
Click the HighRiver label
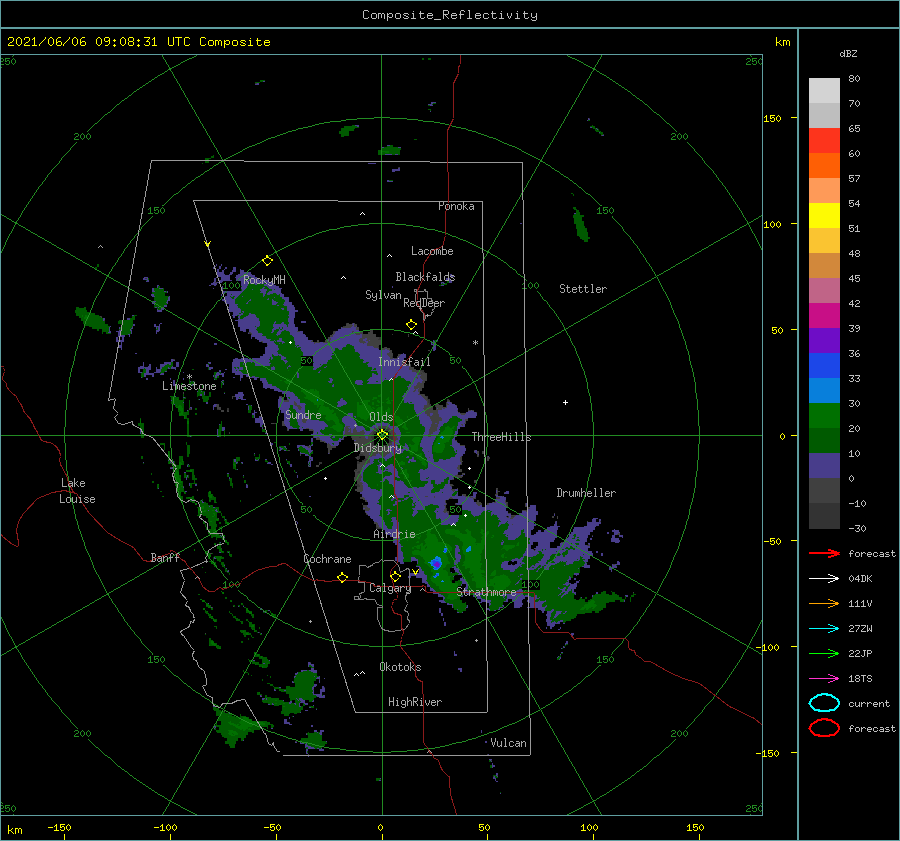pyautogui.click(x=415, y=702)
